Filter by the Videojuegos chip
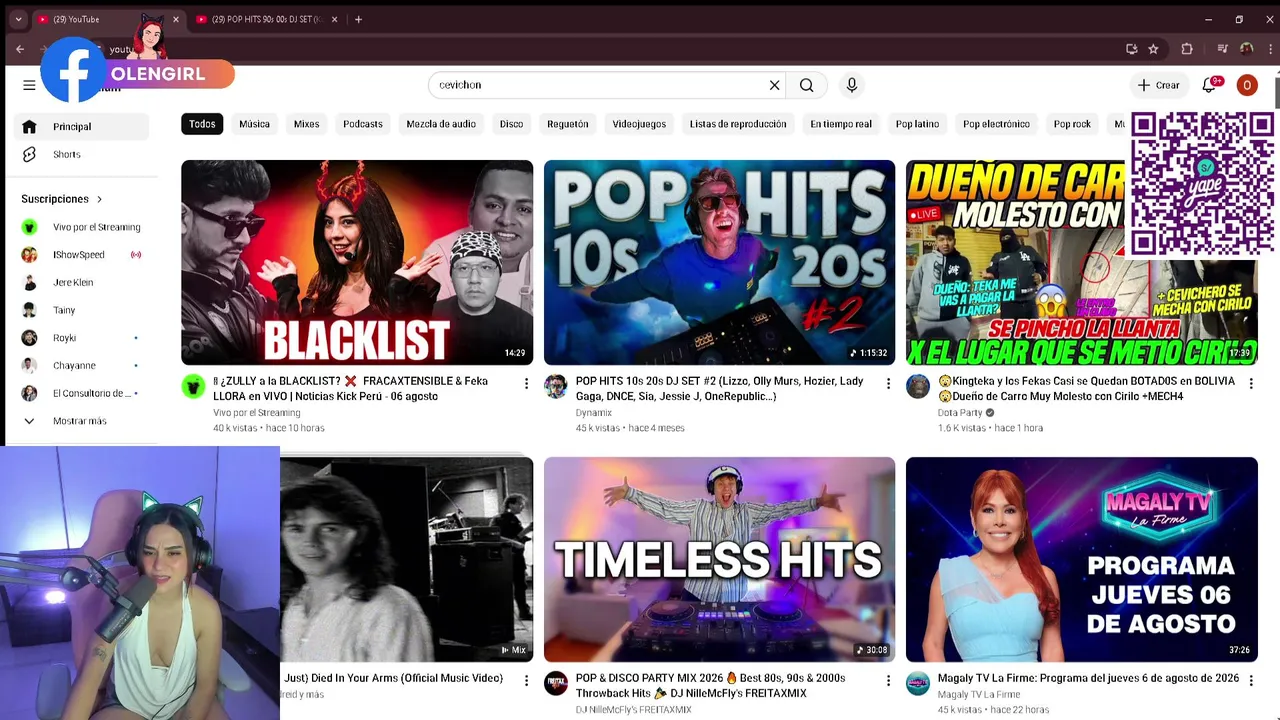Screen dimensions: 1280x720 click(639, 124)
